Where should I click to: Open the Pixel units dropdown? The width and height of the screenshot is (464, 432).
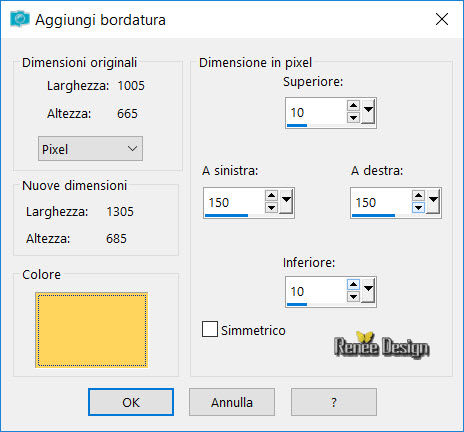[x=90, y=149]
